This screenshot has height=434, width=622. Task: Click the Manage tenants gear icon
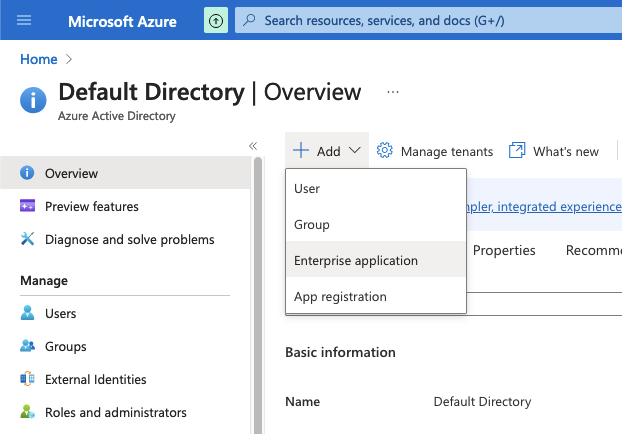tap(385, 151)
